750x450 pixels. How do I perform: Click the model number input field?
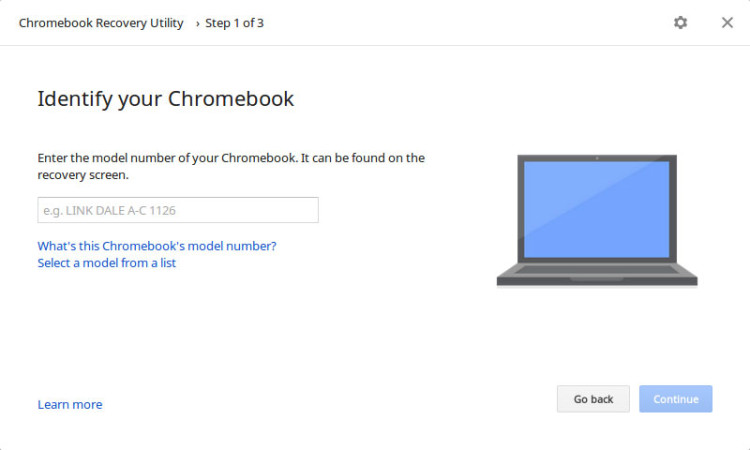(x=178, y=210)
